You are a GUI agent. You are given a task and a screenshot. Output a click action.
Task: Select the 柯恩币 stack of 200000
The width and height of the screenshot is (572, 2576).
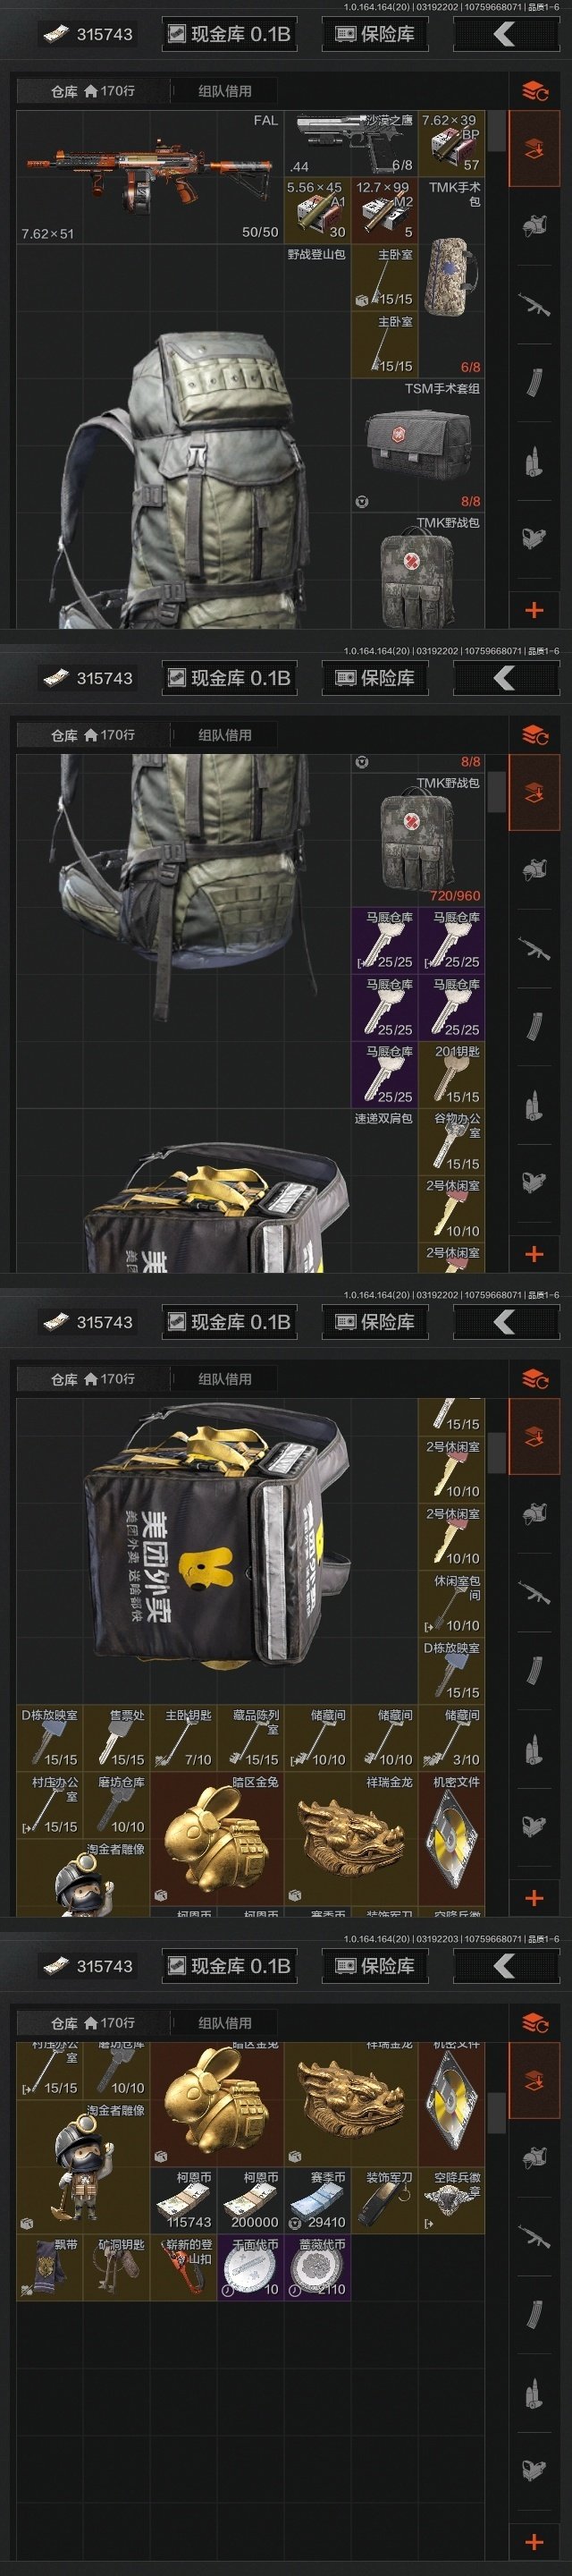coord(250,2200)
